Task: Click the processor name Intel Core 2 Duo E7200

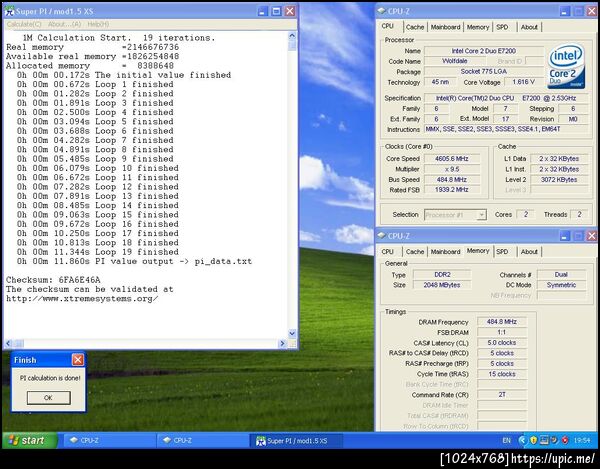Action: [484, 51]
